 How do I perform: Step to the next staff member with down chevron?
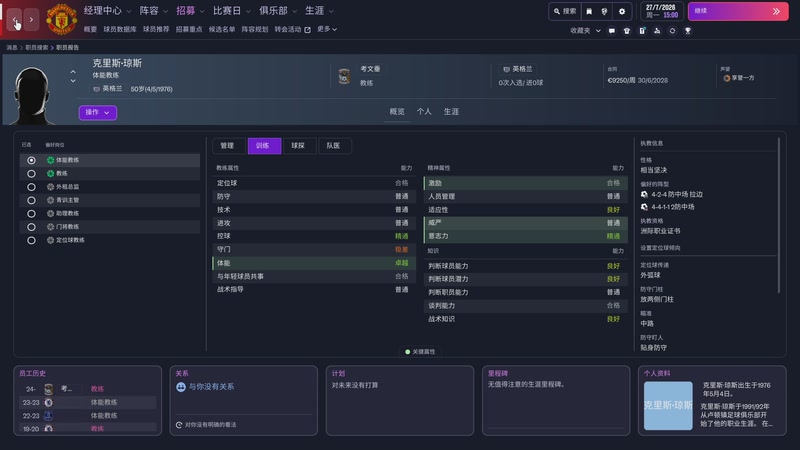[73, 81]
